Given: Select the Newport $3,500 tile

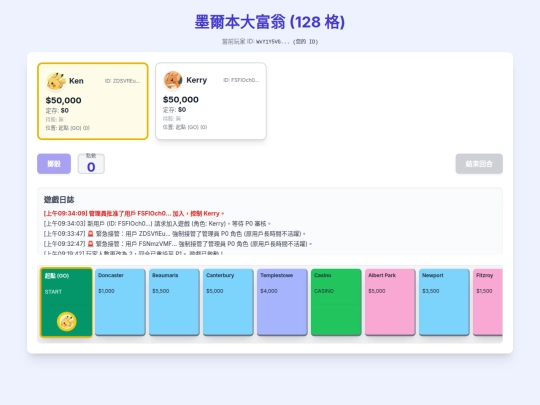Looking at the screenshot, I should (444, 302).
